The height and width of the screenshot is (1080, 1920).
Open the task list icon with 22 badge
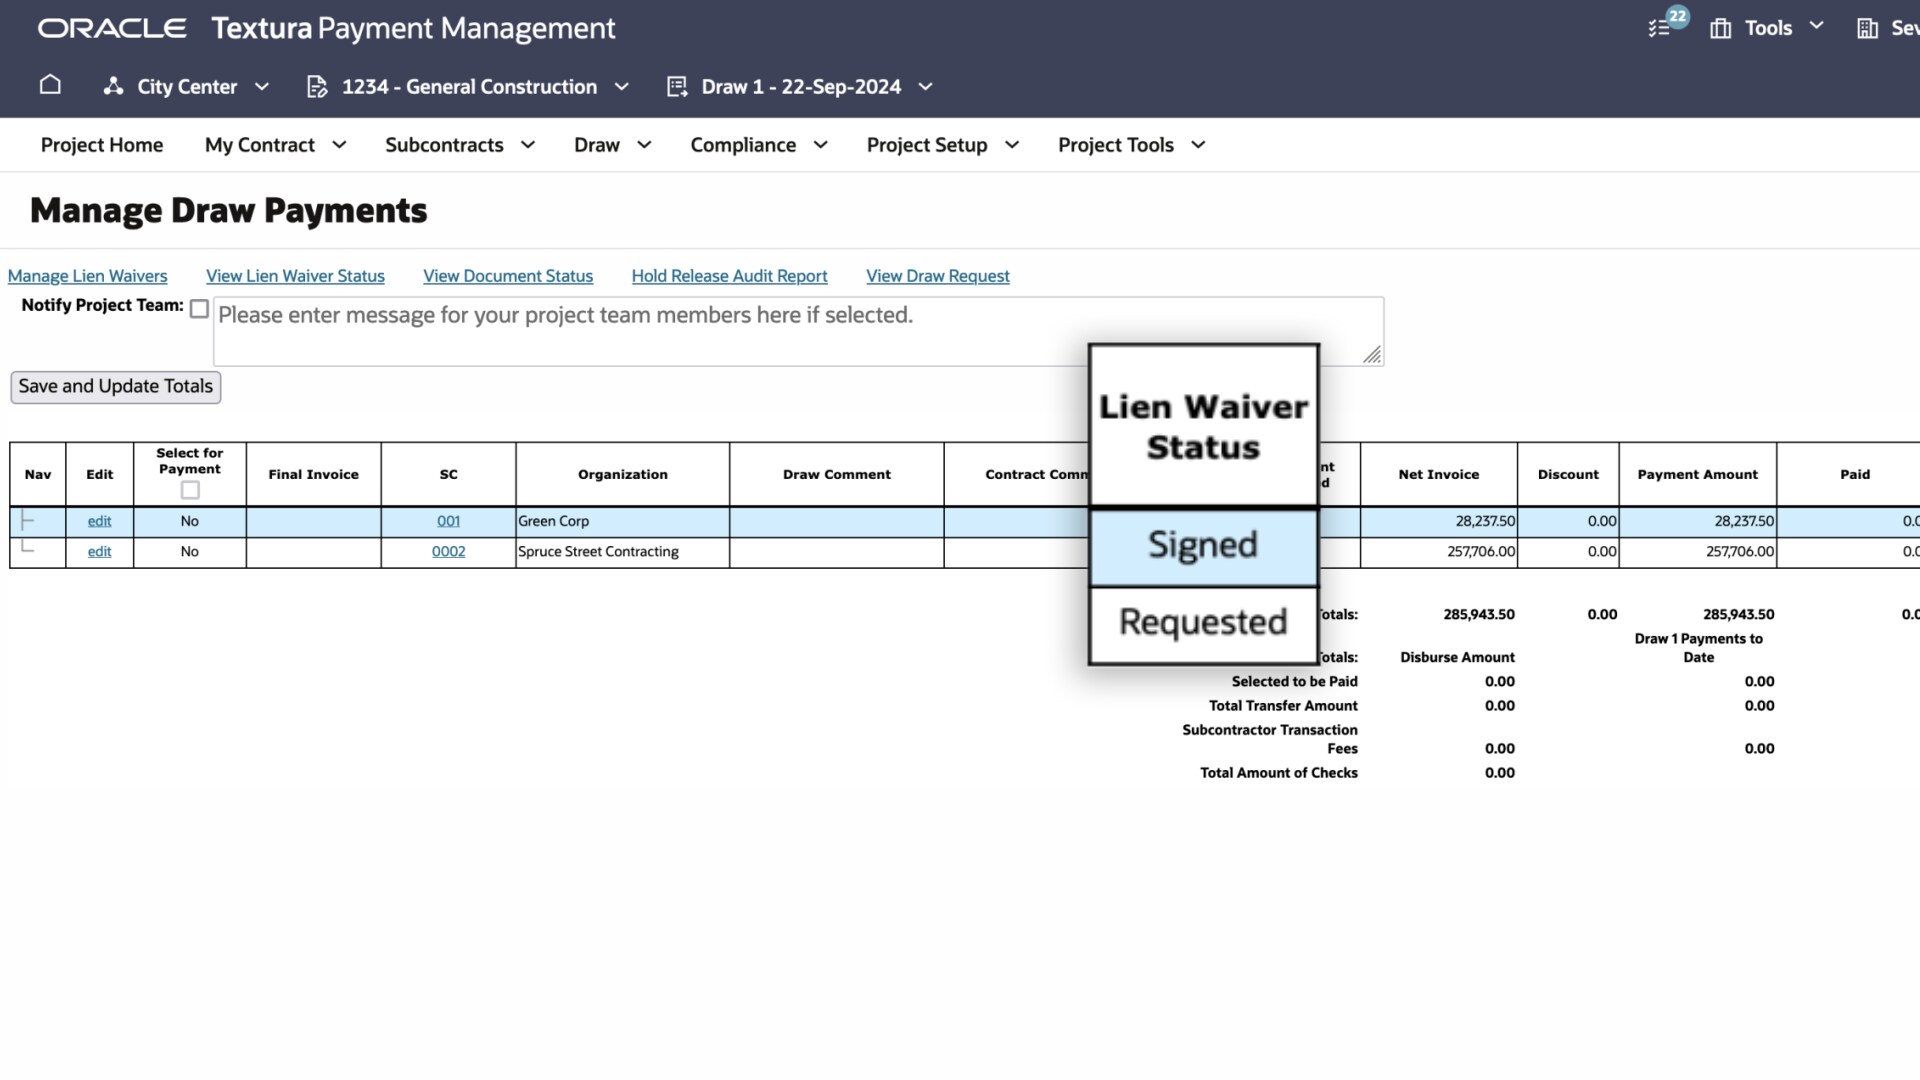1660,28
